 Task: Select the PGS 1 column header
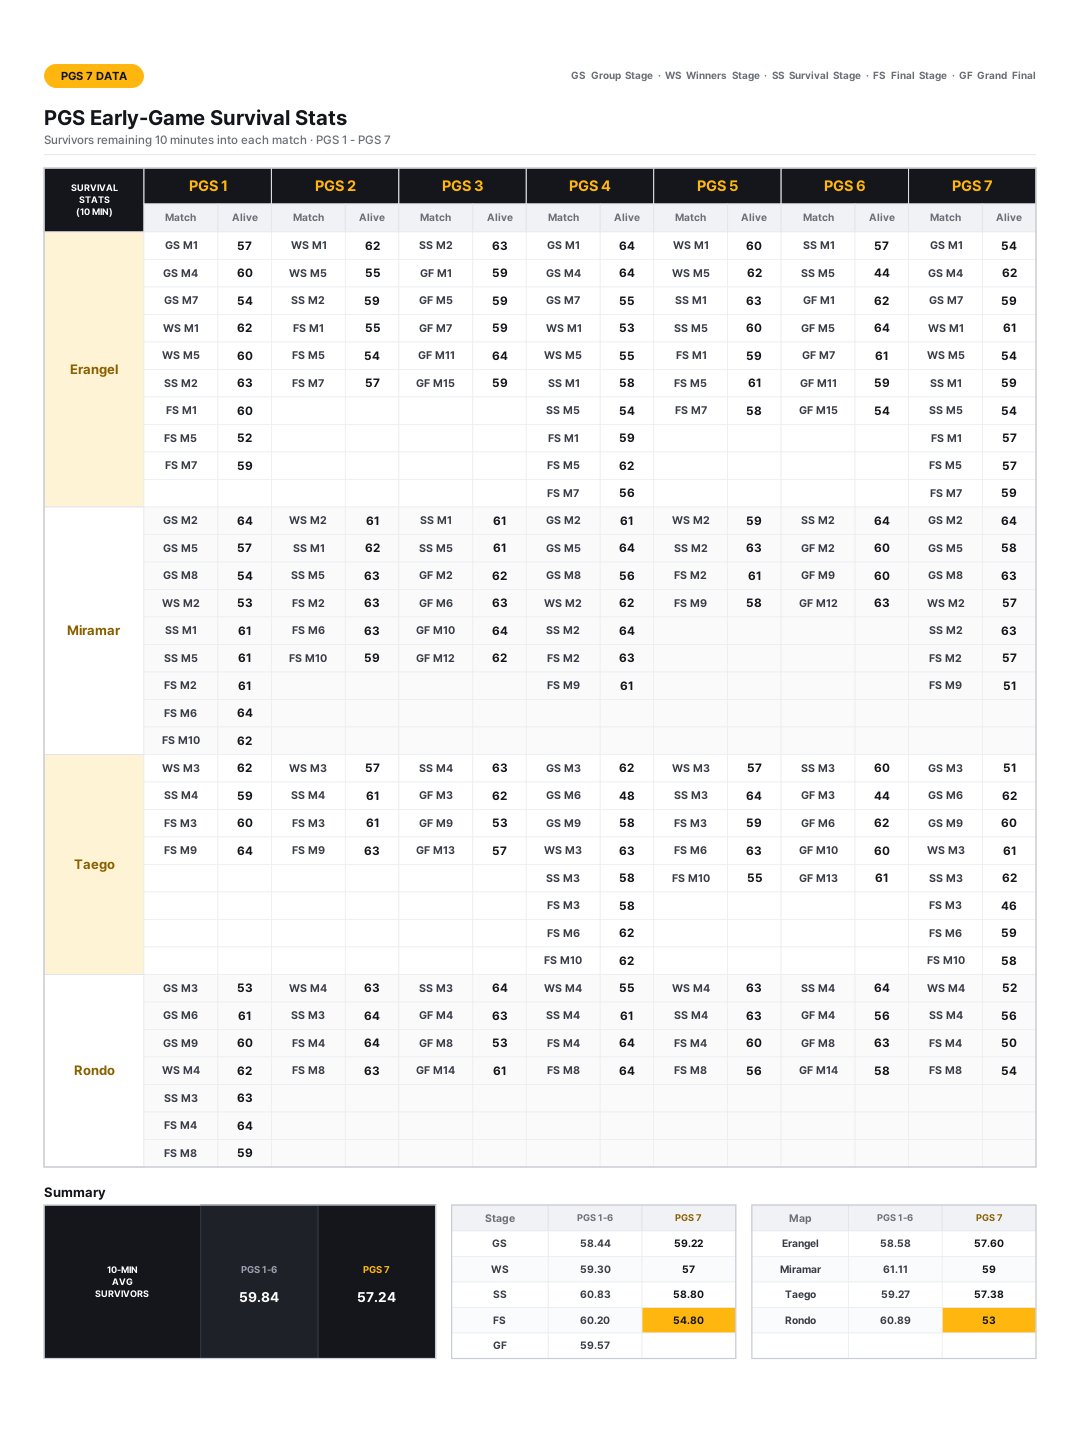[208, 186]
